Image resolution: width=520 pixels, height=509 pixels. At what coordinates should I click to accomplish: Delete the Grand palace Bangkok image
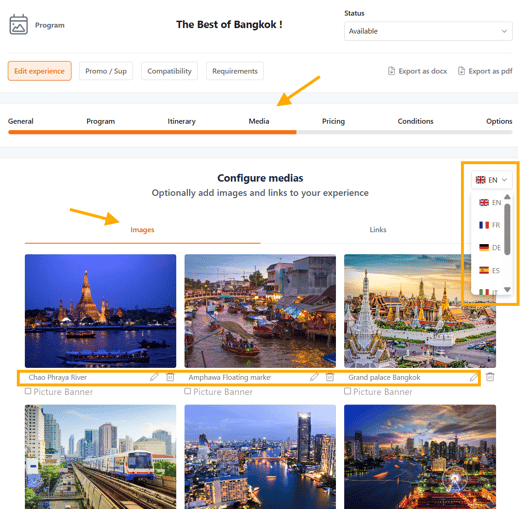coord(490,377)
